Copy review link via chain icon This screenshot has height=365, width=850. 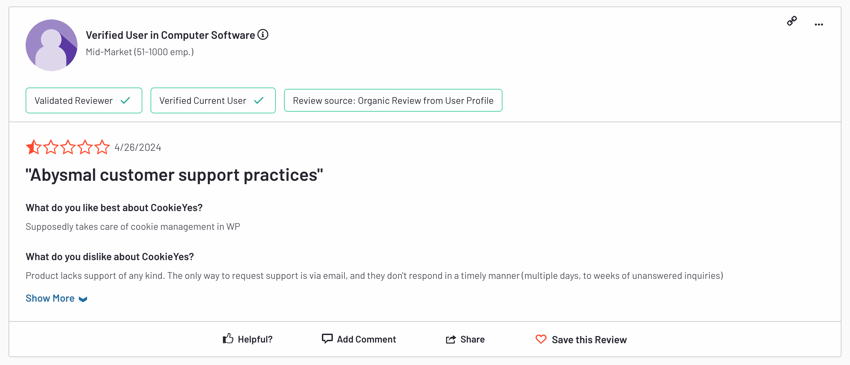point(792,22)
